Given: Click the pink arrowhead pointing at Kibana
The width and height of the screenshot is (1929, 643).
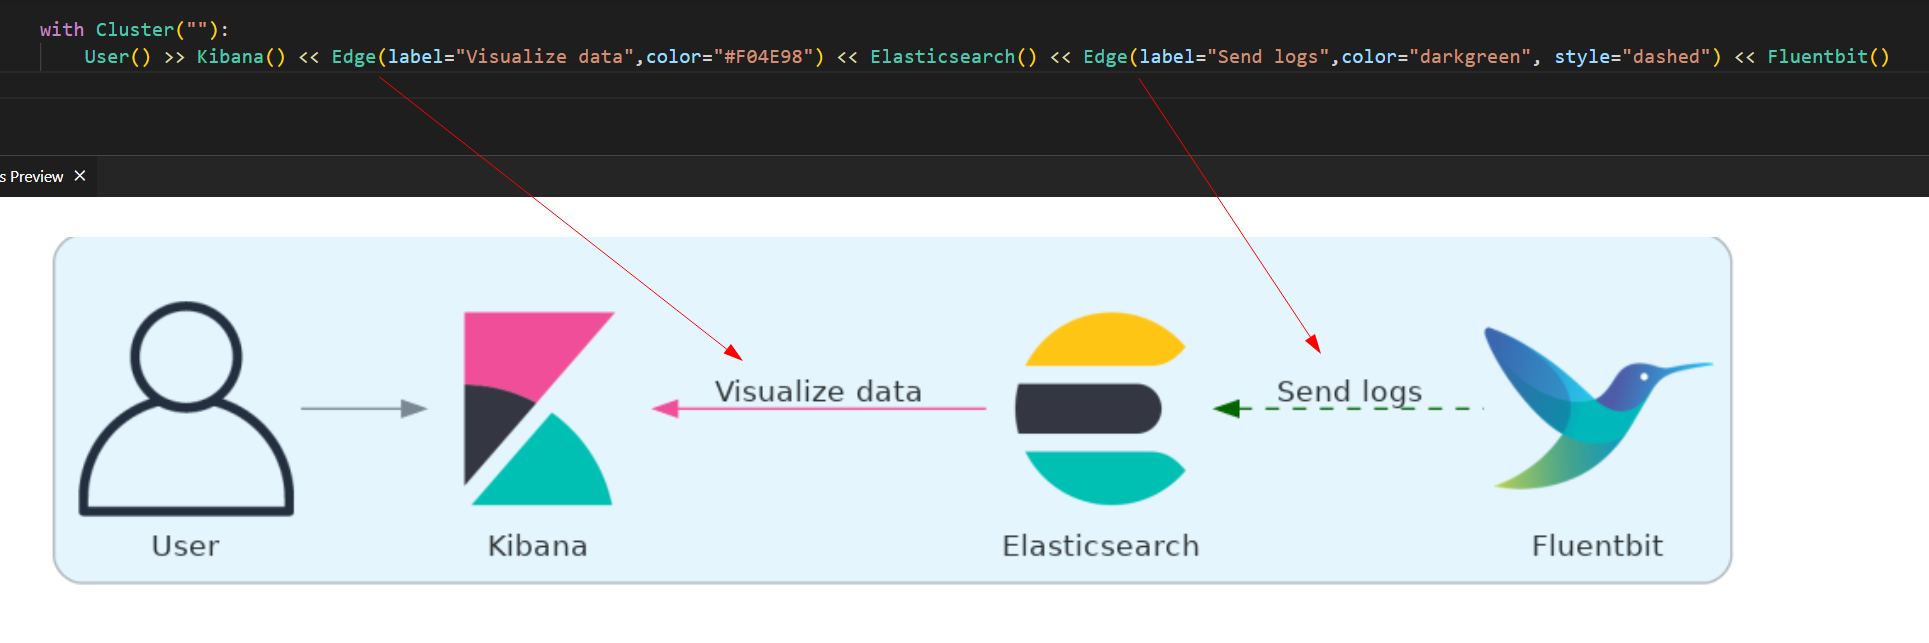Looking at the screenshot, I should [x=666, y=408].
